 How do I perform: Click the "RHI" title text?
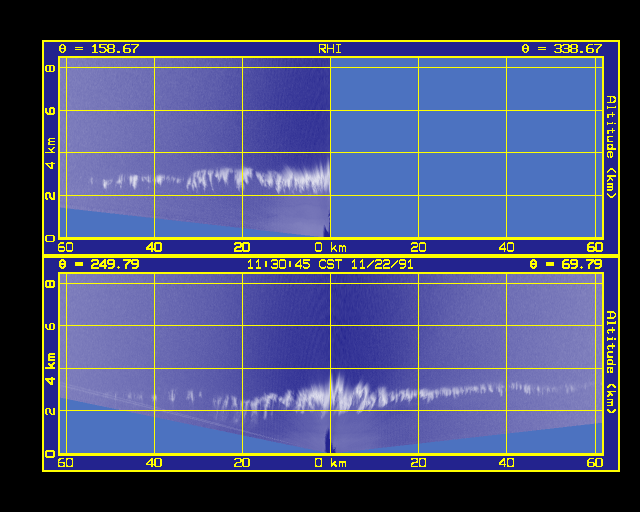tap(330, 49)
